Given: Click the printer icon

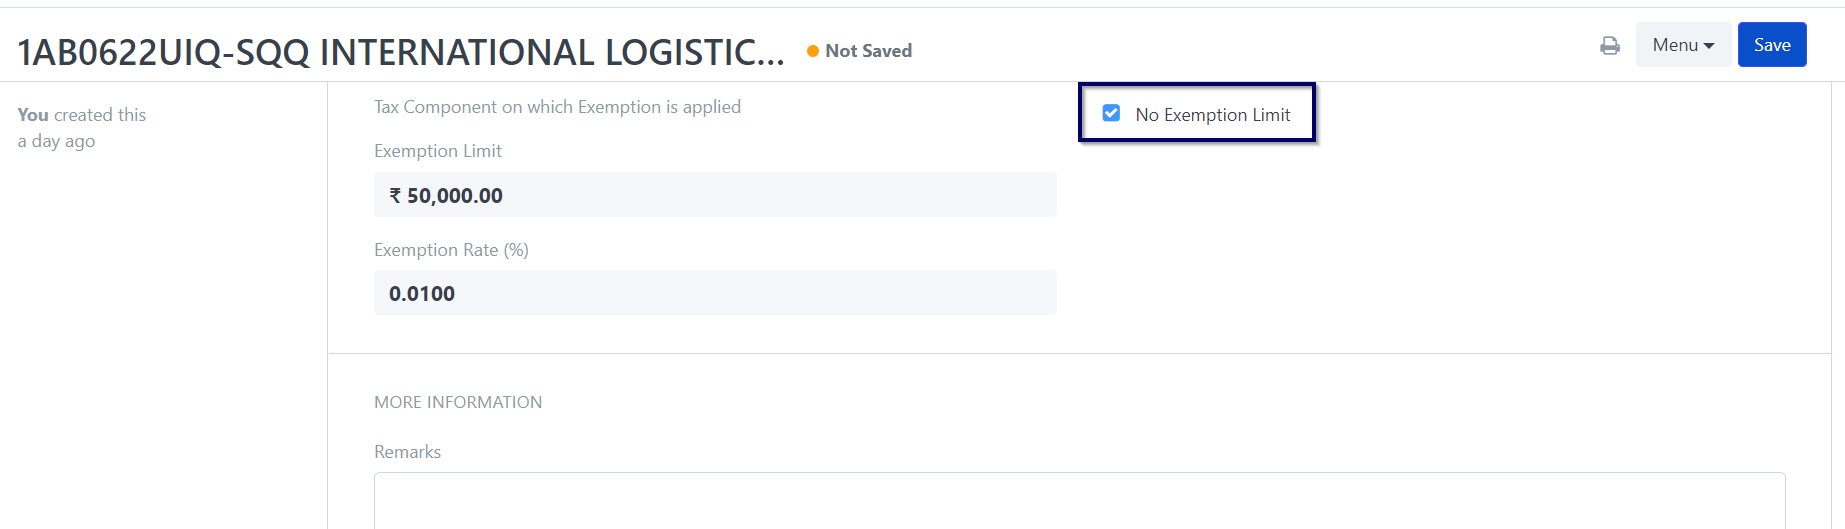Looking at the screenshot, I should pos(1610,45).
